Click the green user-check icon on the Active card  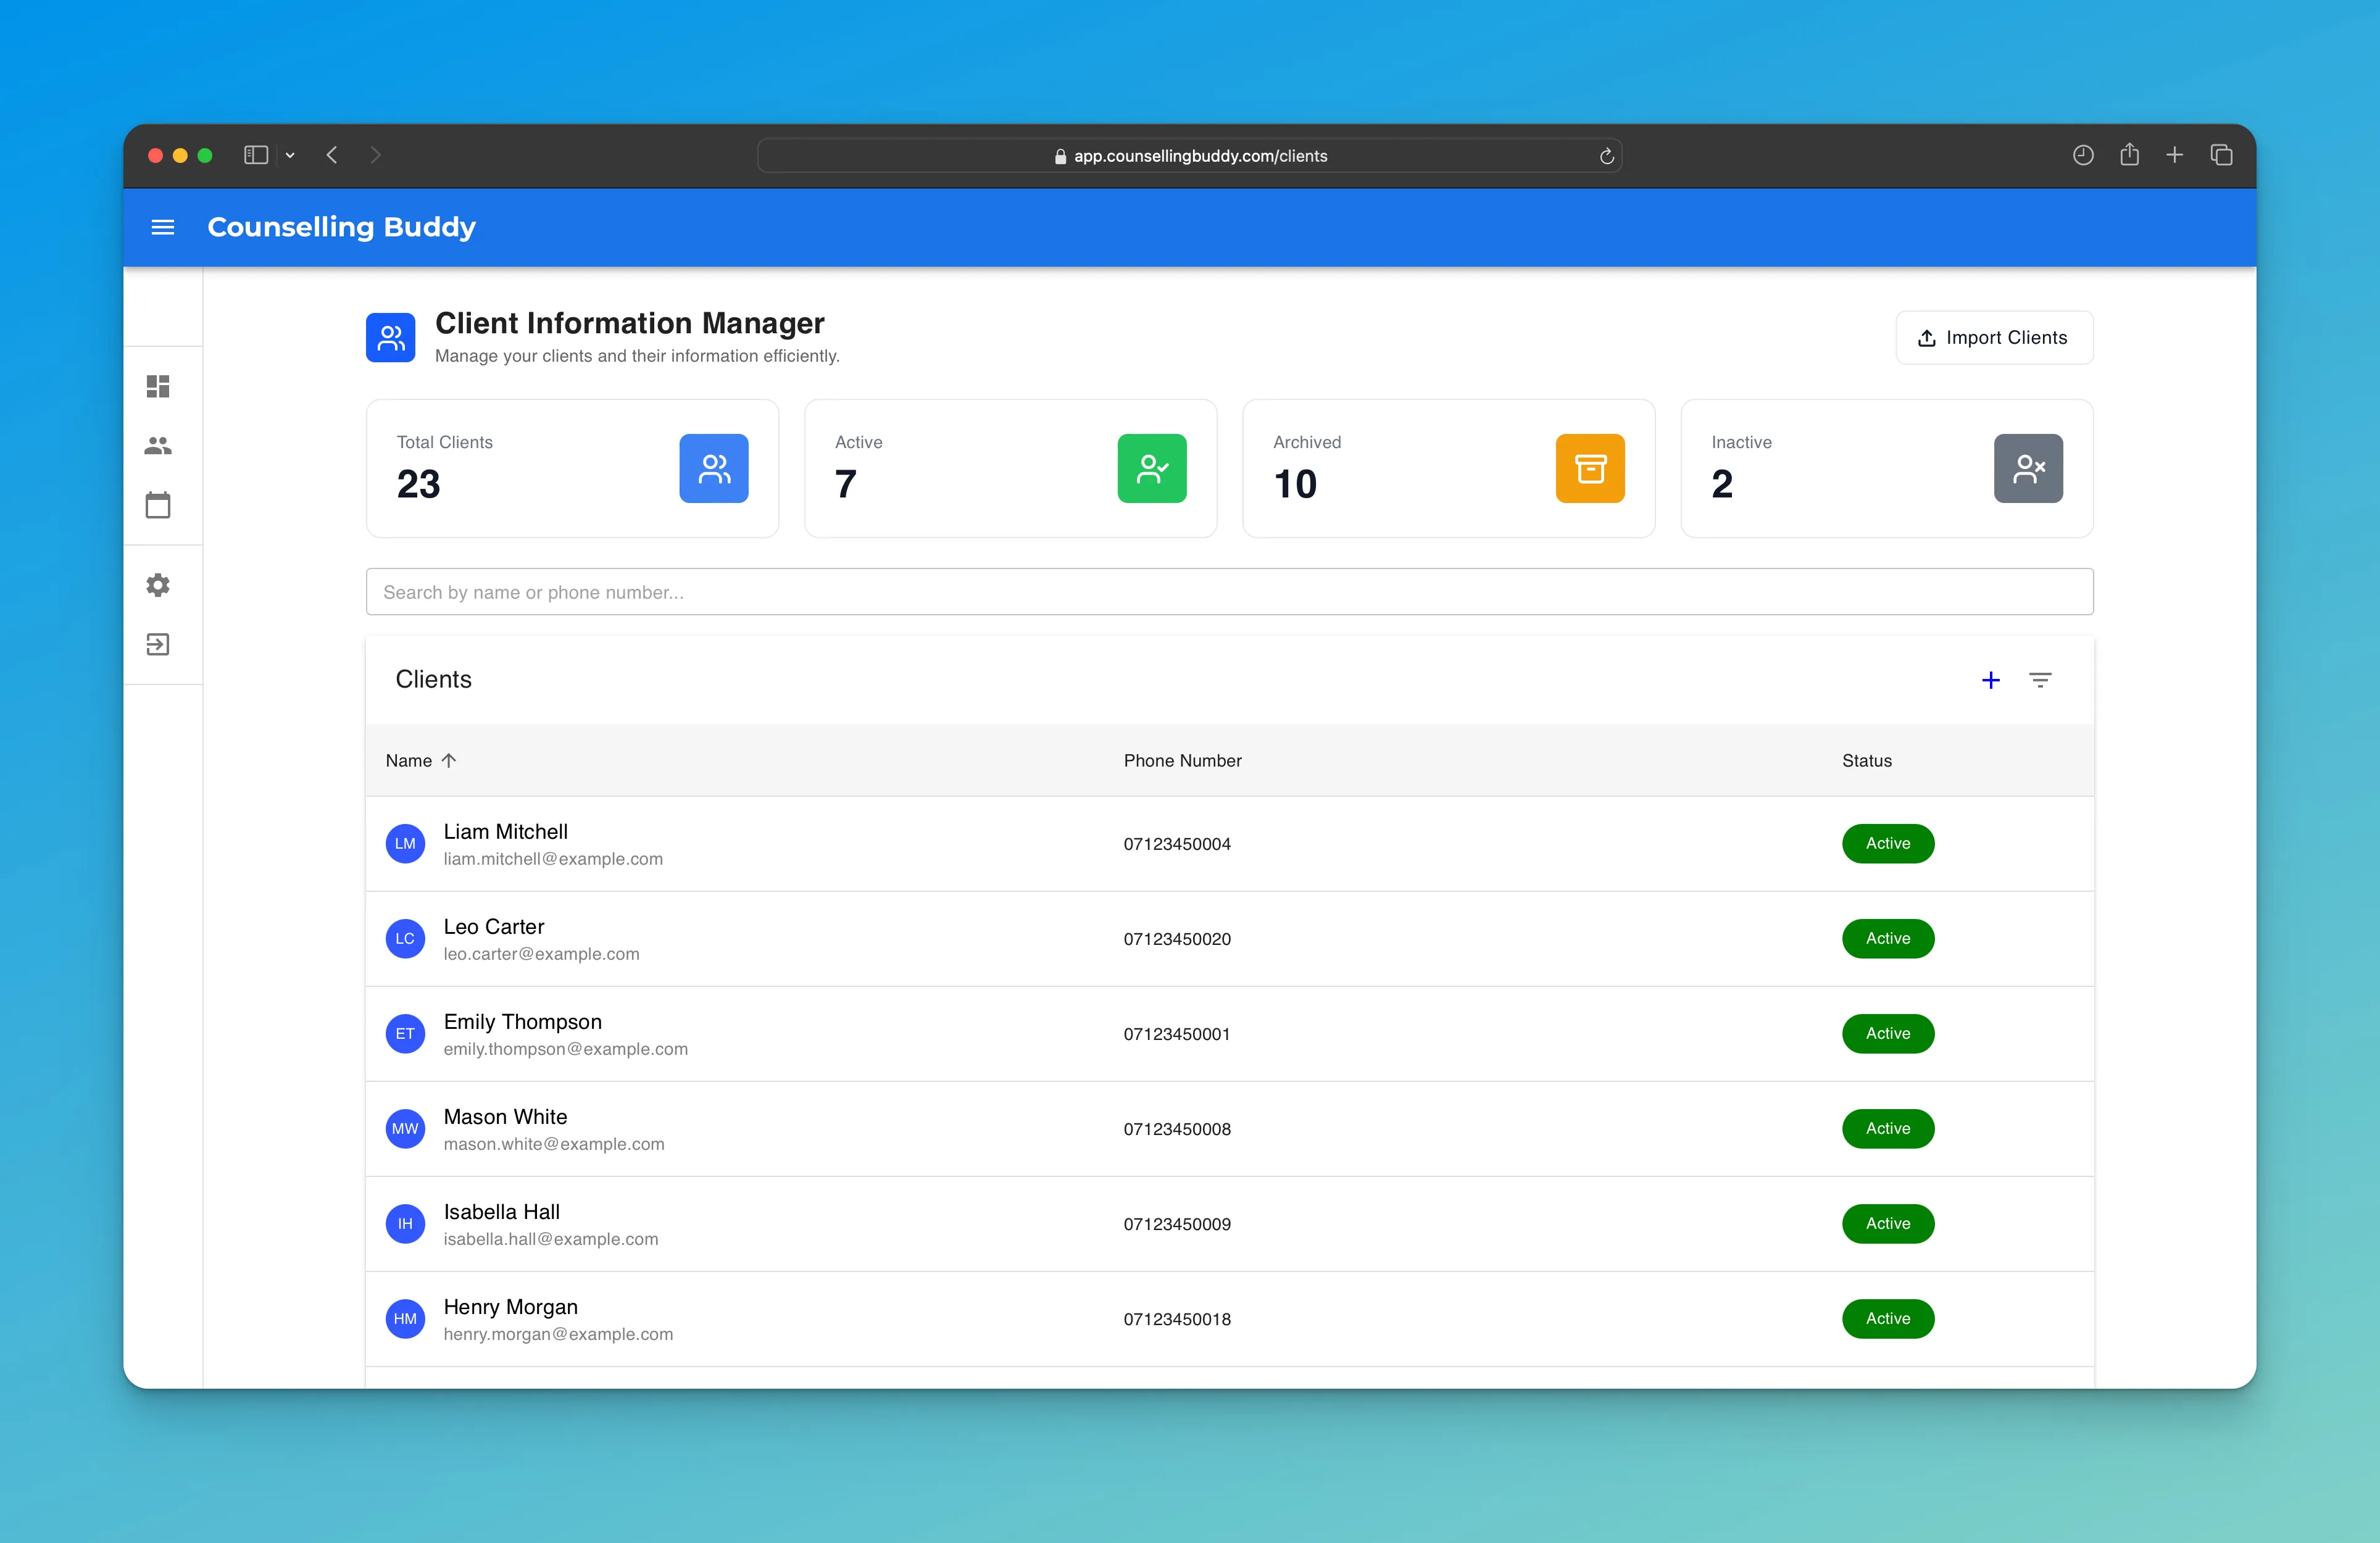tap(1151, 468)
